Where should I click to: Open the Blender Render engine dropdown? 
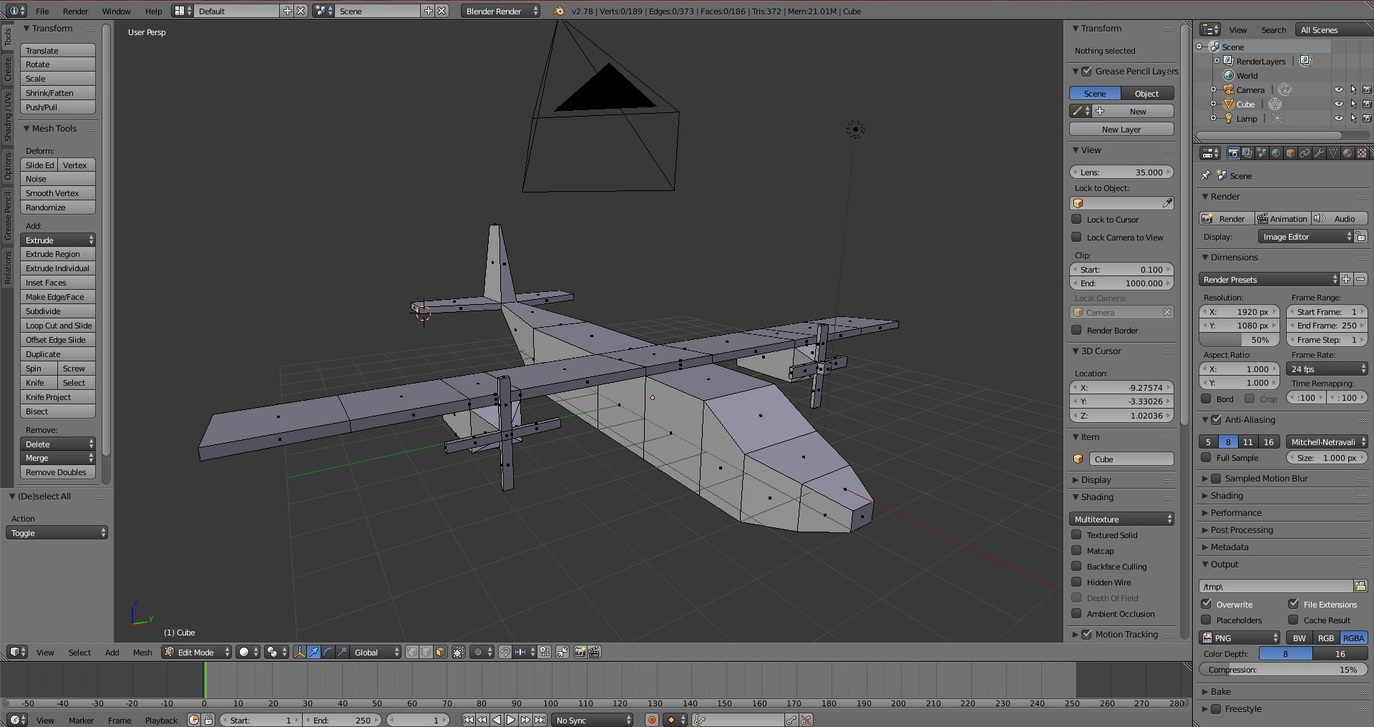(501, 11)
